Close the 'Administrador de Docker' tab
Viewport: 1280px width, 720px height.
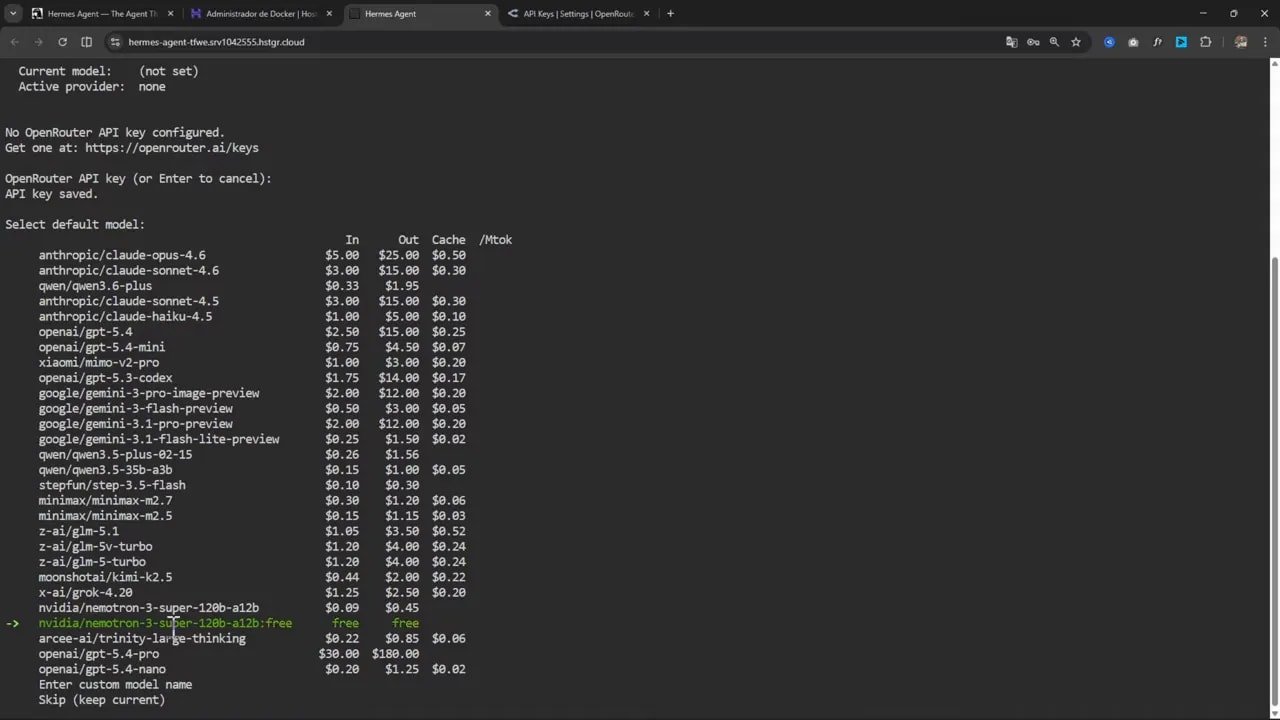[x=329, y=14]
